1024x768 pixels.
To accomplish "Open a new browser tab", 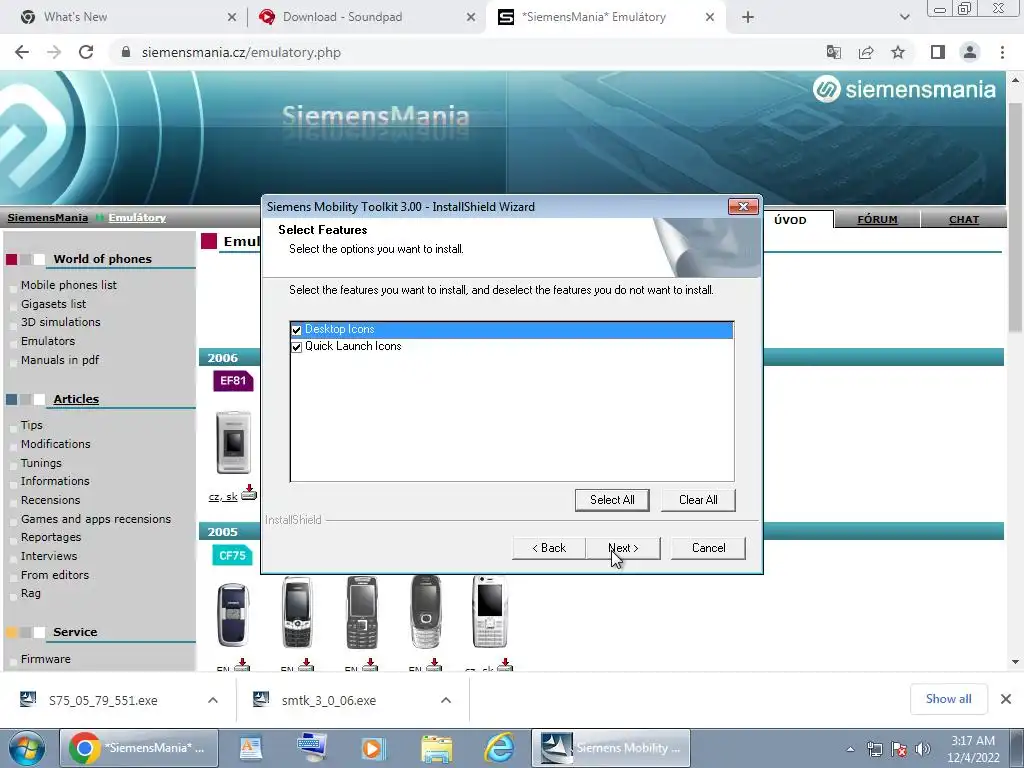I will [x=748, y=17].
